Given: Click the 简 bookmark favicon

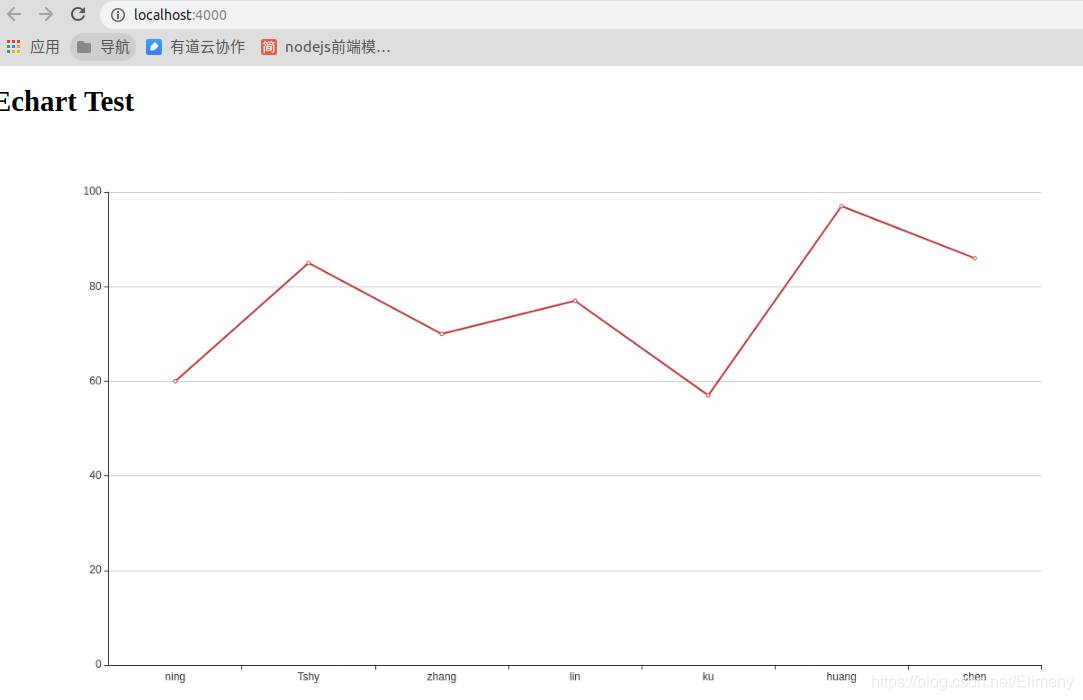Looking at the screenshot, I should click(x=269, y=47).
